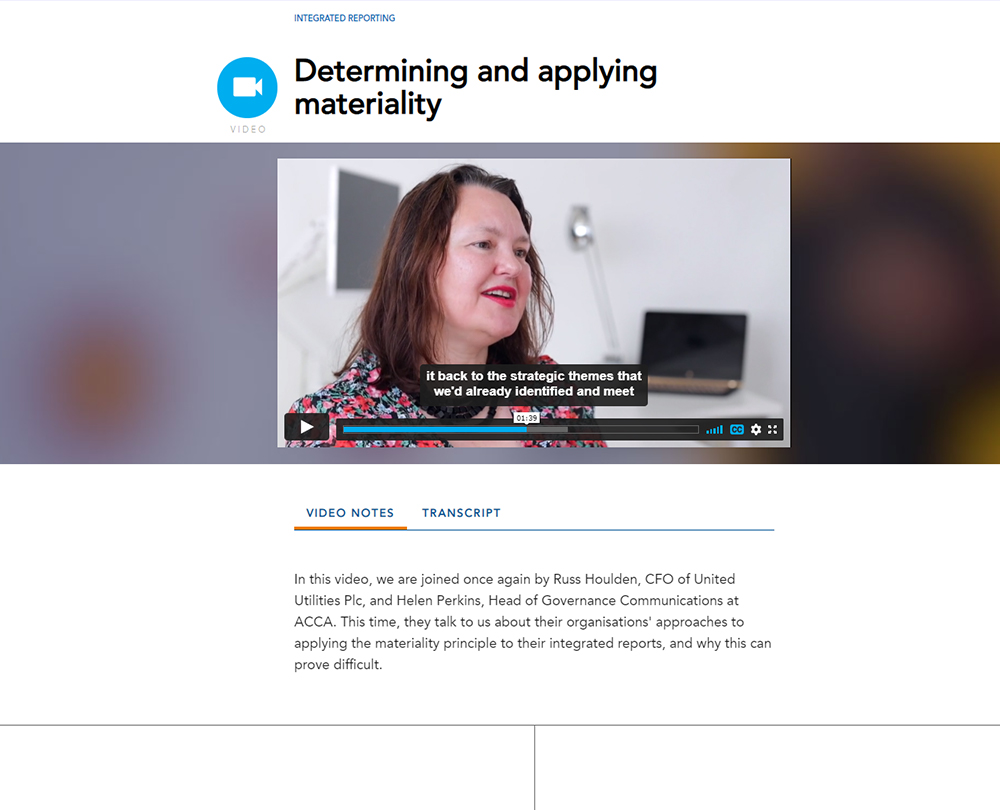
Task: Click the blurred banner left of the video
Action: coord(138,303)
